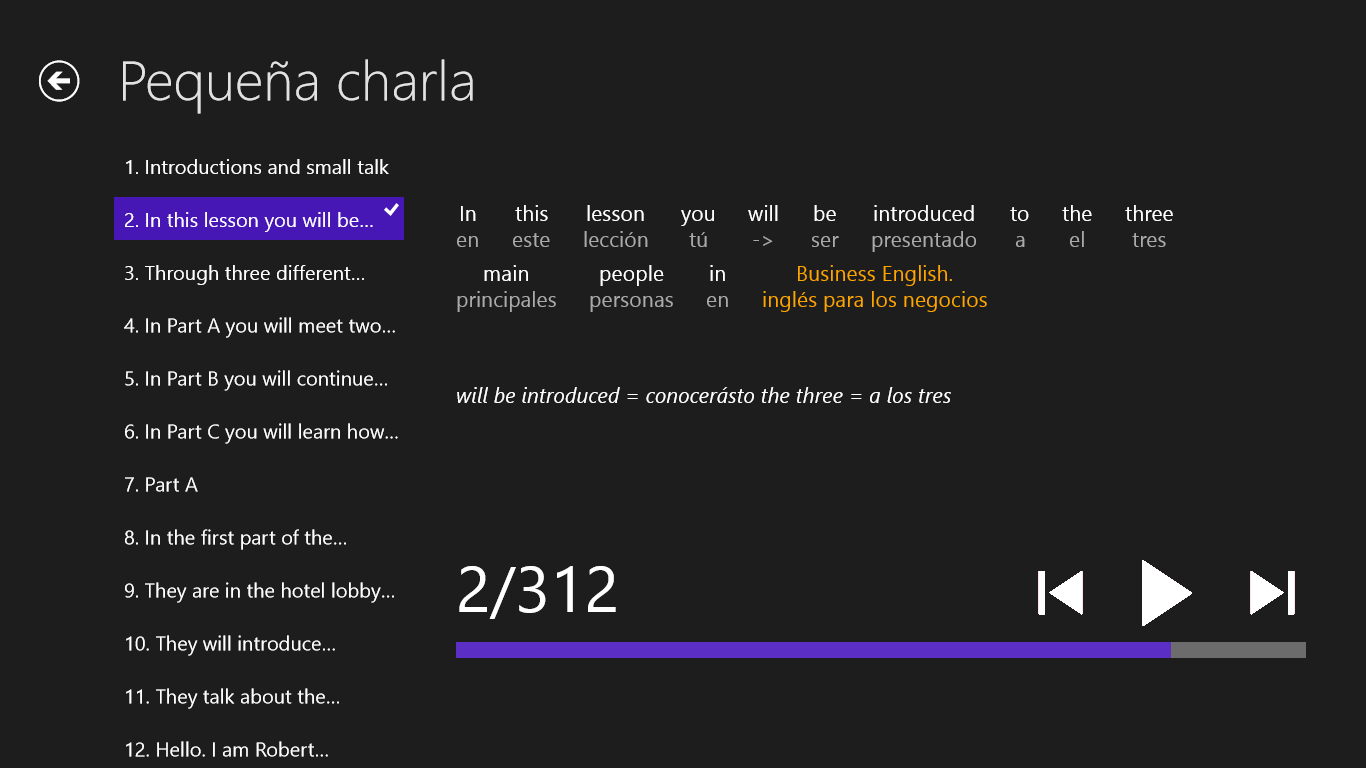Select lesson item 1 Introductions and small talk
1366x768 pixels.
pos(257,167)
